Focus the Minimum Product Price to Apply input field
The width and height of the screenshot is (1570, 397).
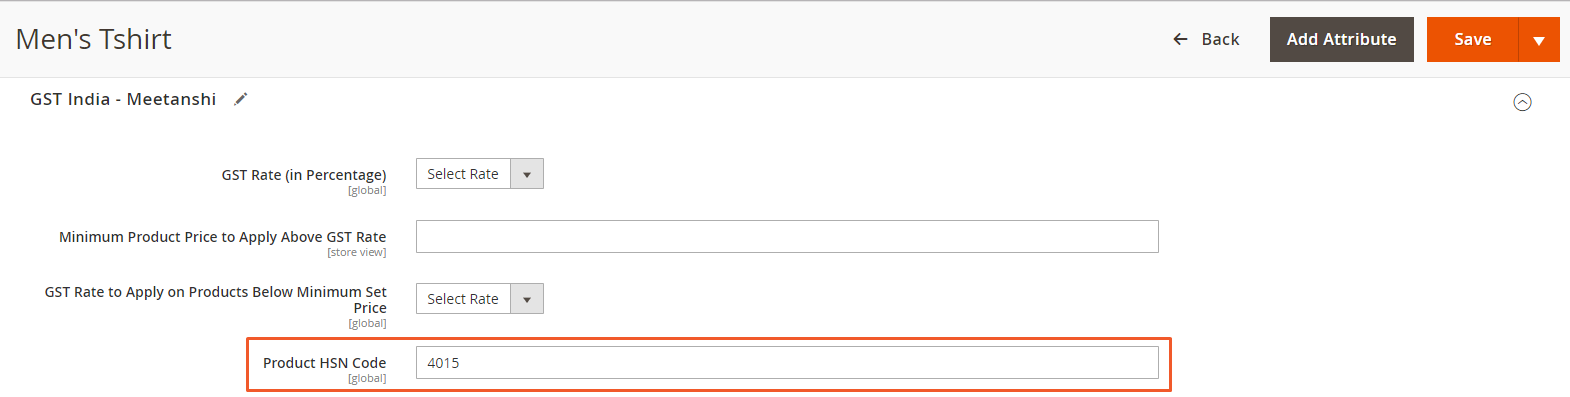coord(787,237)
